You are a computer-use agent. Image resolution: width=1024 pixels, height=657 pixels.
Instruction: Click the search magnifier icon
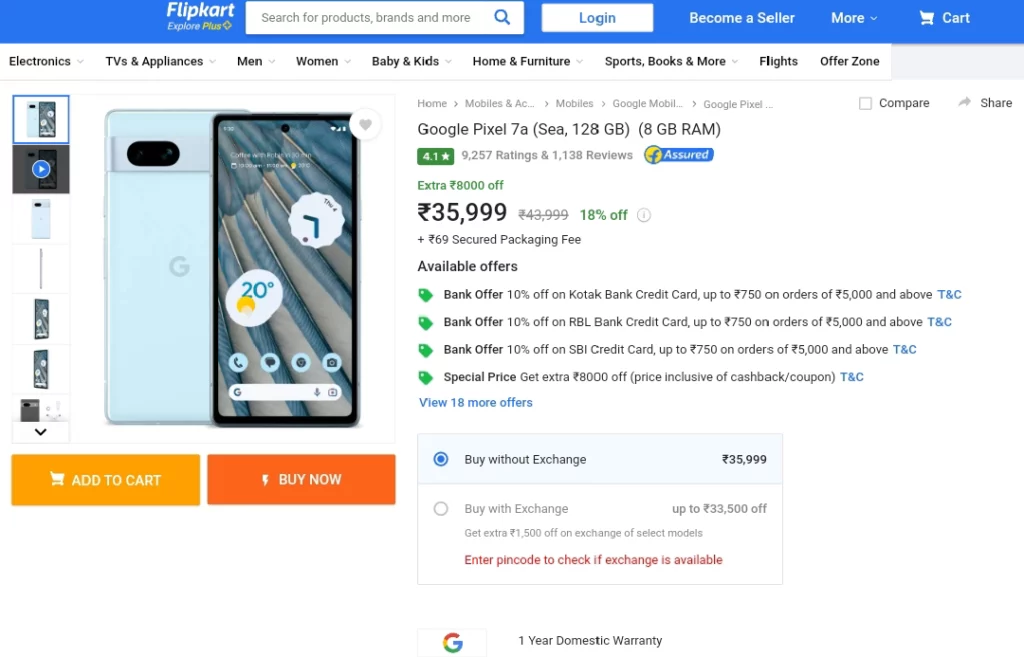tap(502, 17)
